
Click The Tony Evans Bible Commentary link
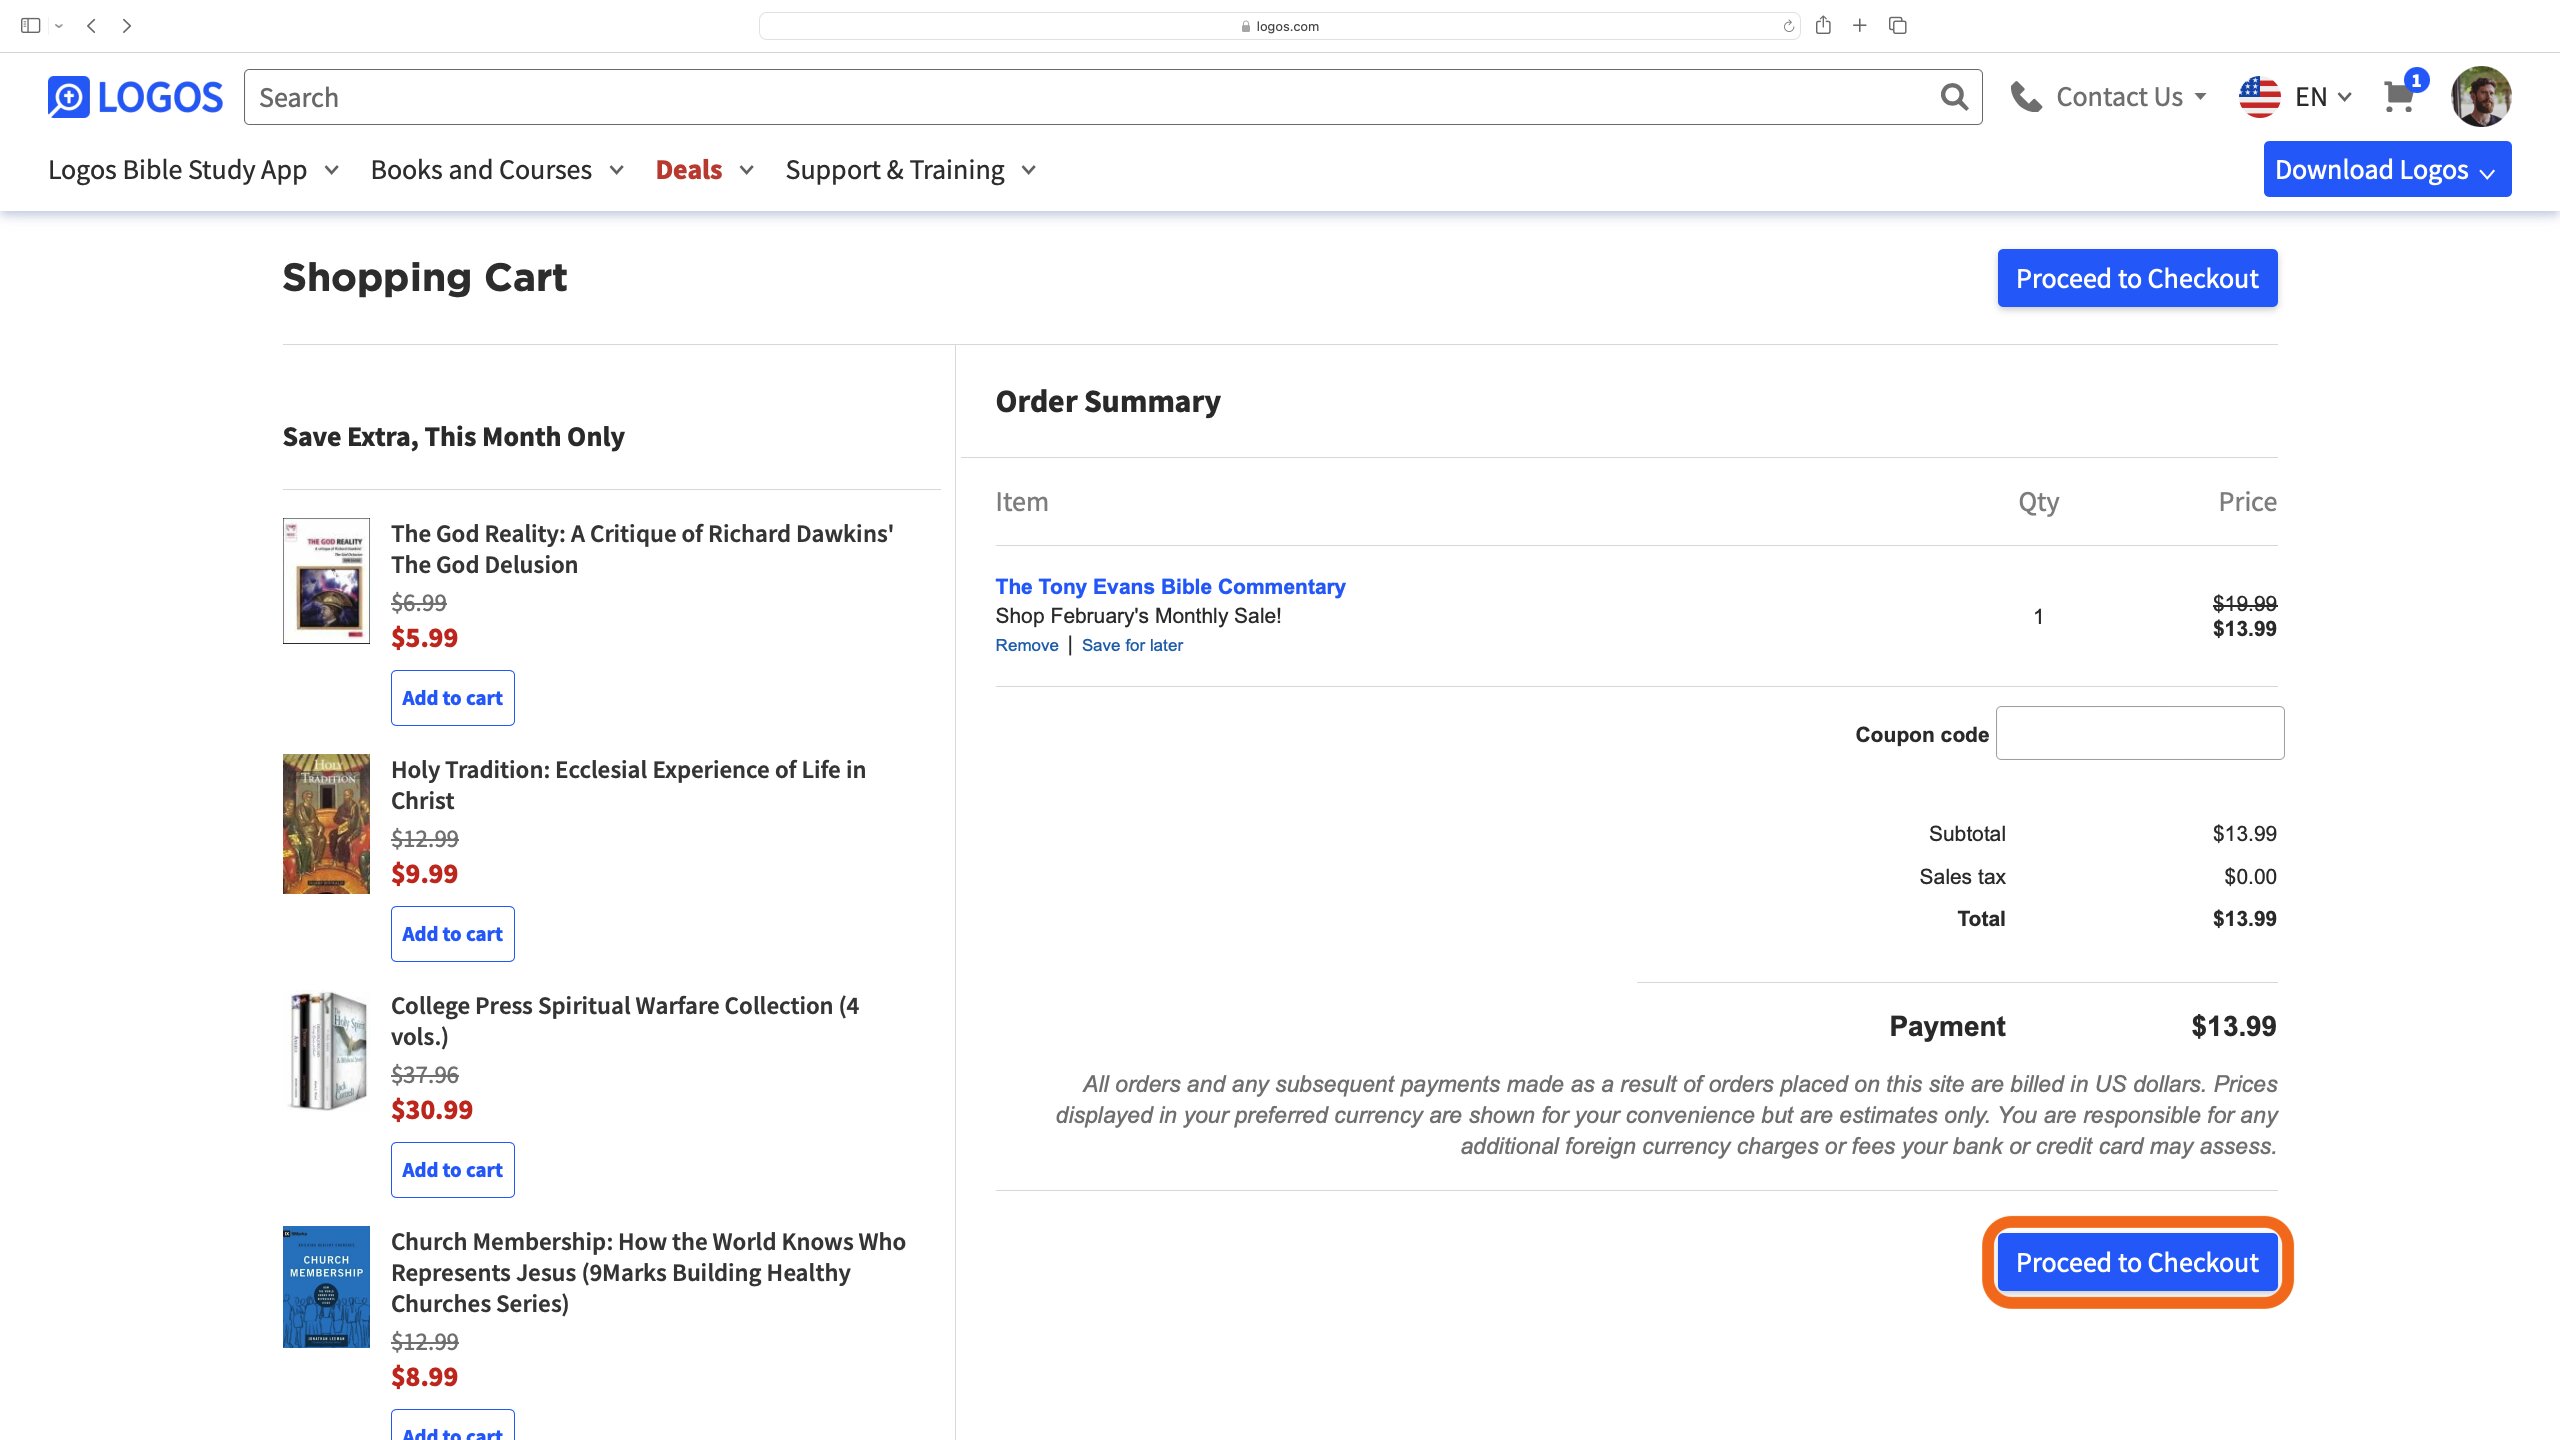pyautogui.click(x=1169, y=587)
